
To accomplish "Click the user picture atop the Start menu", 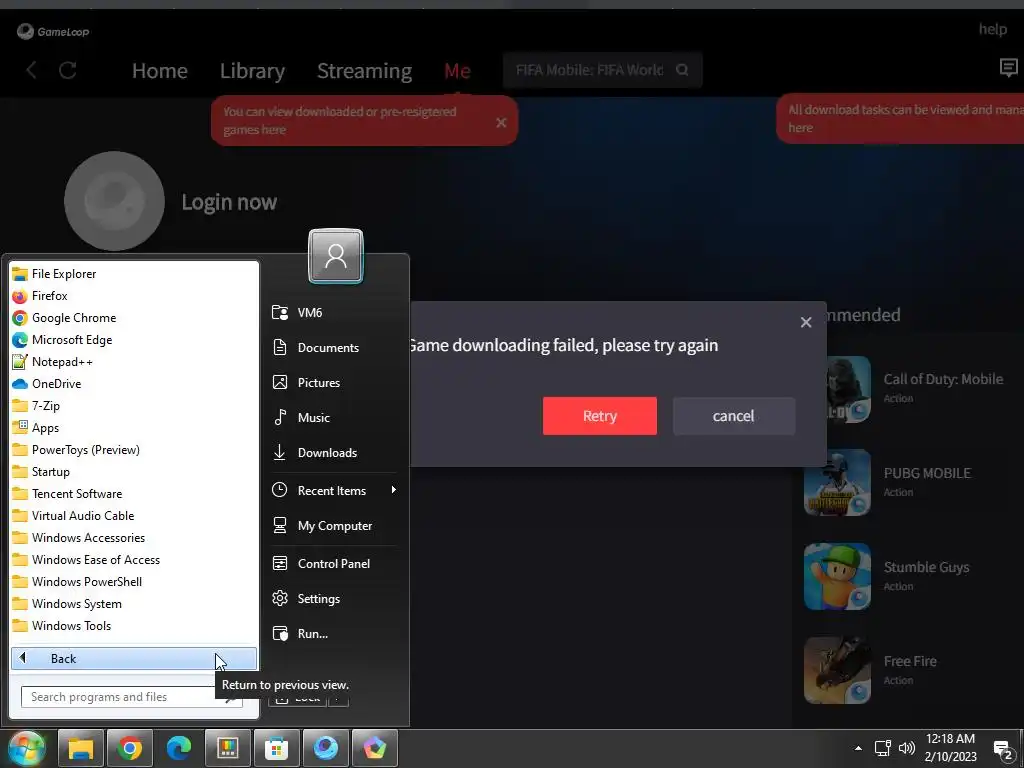I will point(336,256).
